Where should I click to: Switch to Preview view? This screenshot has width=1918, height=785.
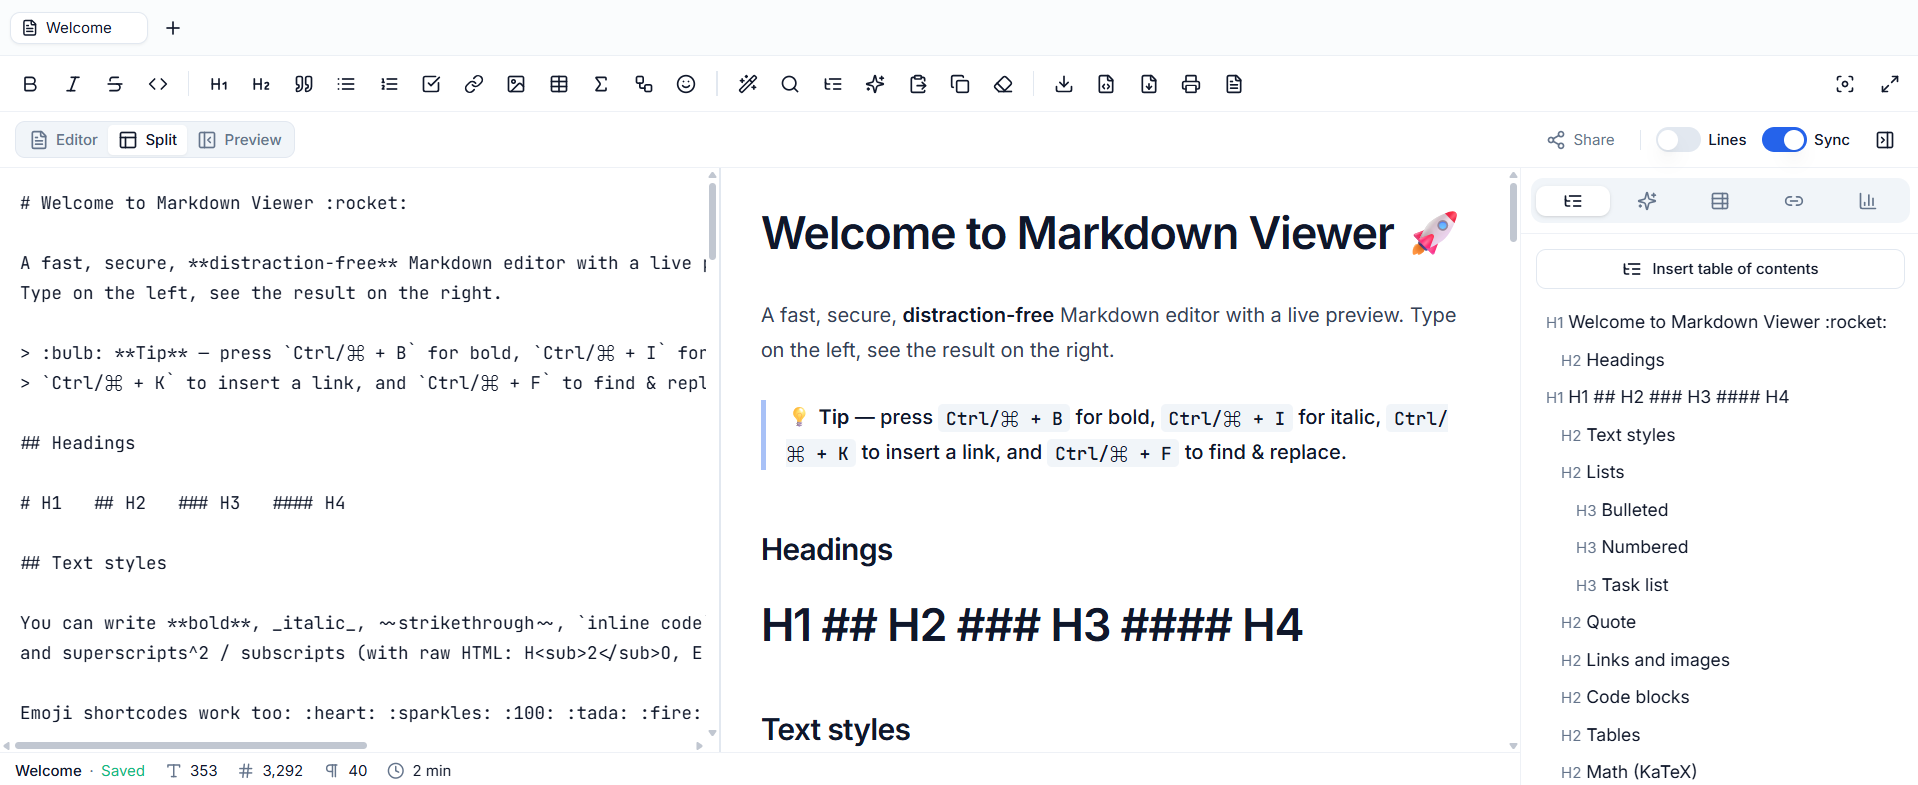pyautogui.click(x=240, y=140)
